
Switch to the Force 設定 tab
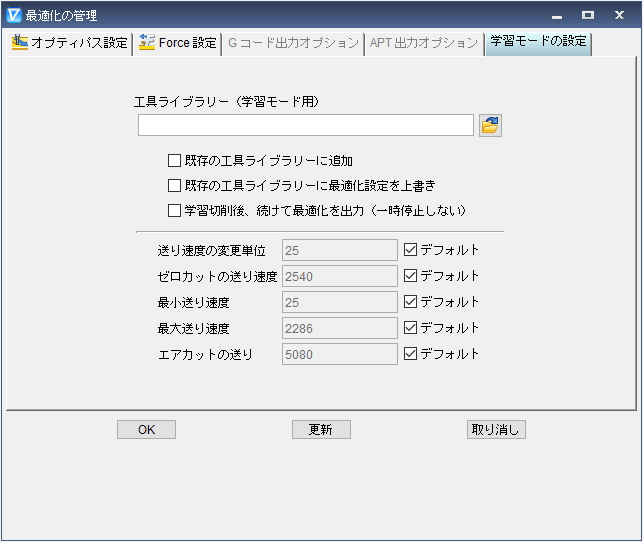[x=178, y=44]
